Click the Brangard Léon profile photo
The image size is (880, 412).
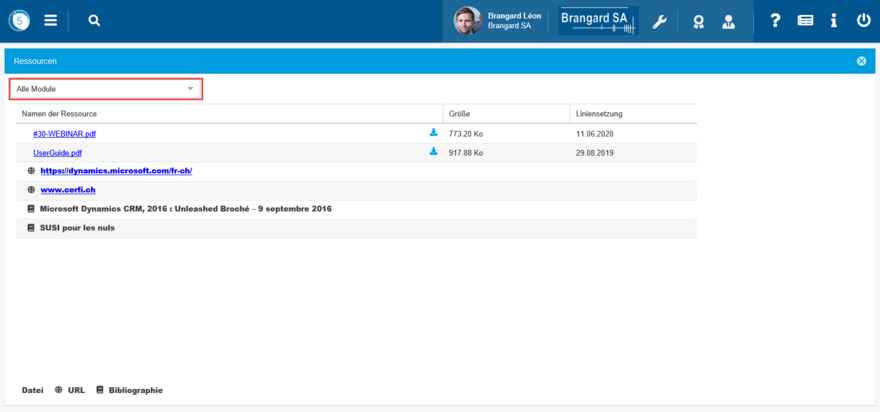[x=467, y=21]
